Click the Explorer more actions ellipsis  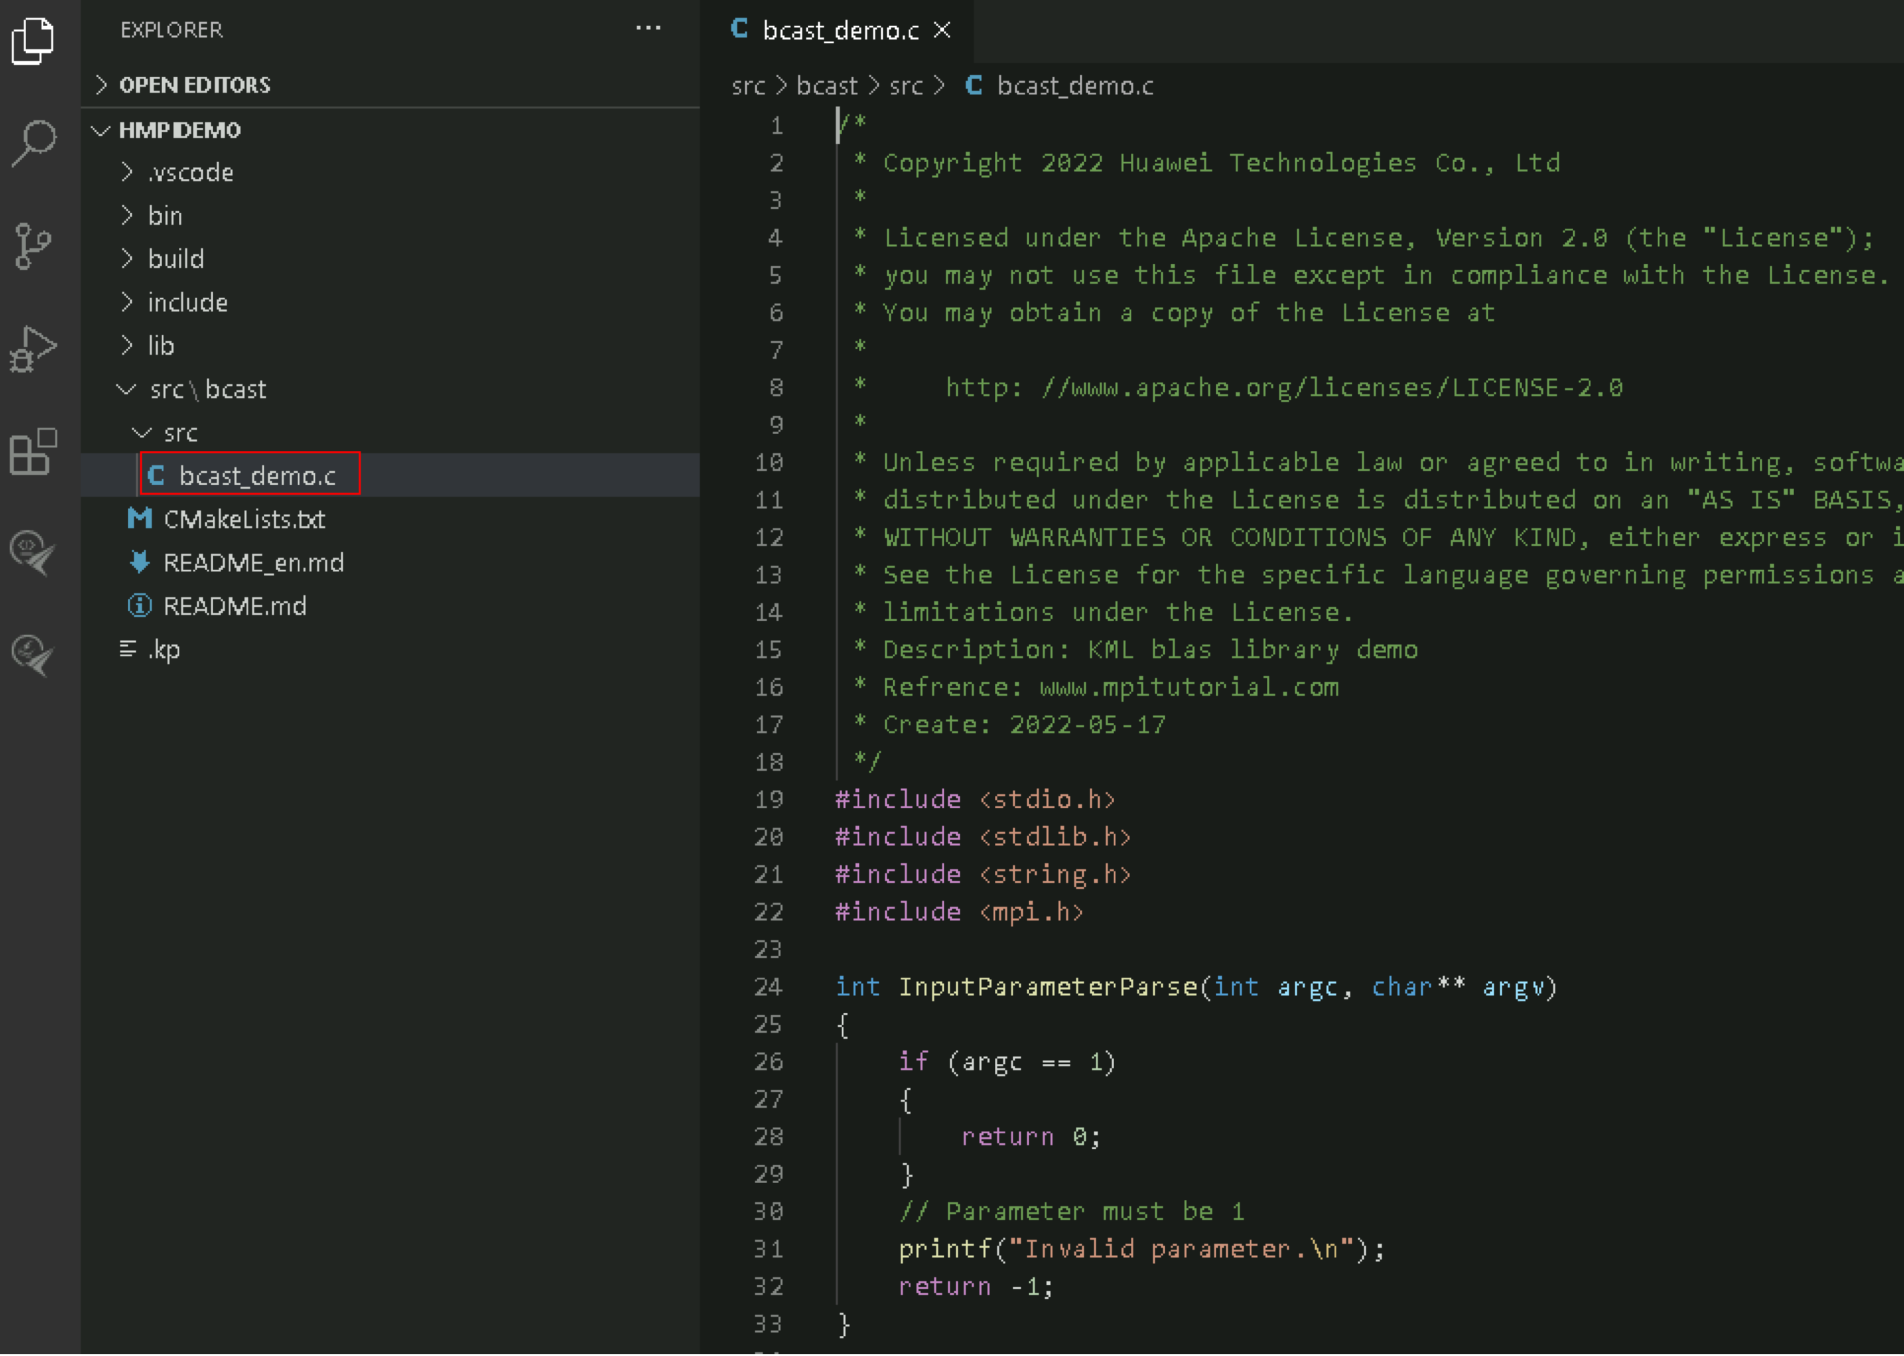(648, 29)
